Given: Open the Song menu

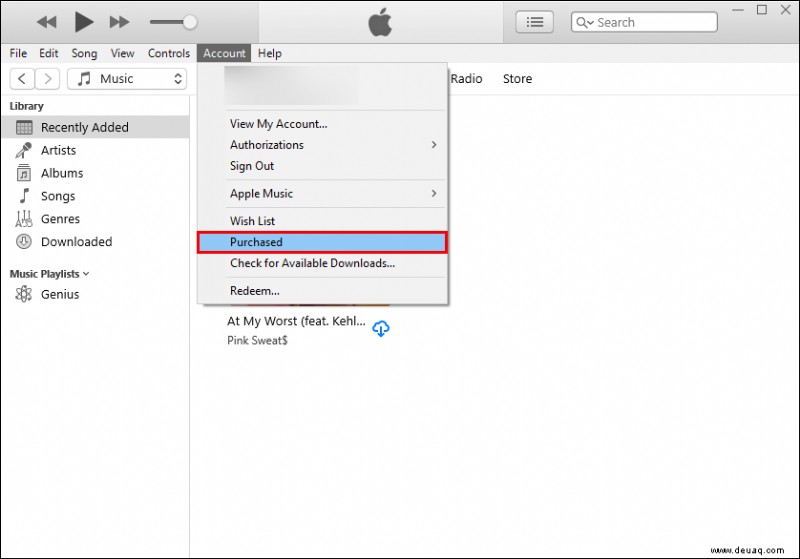Looking at the screenshot, I should click(x=84, y=53).
